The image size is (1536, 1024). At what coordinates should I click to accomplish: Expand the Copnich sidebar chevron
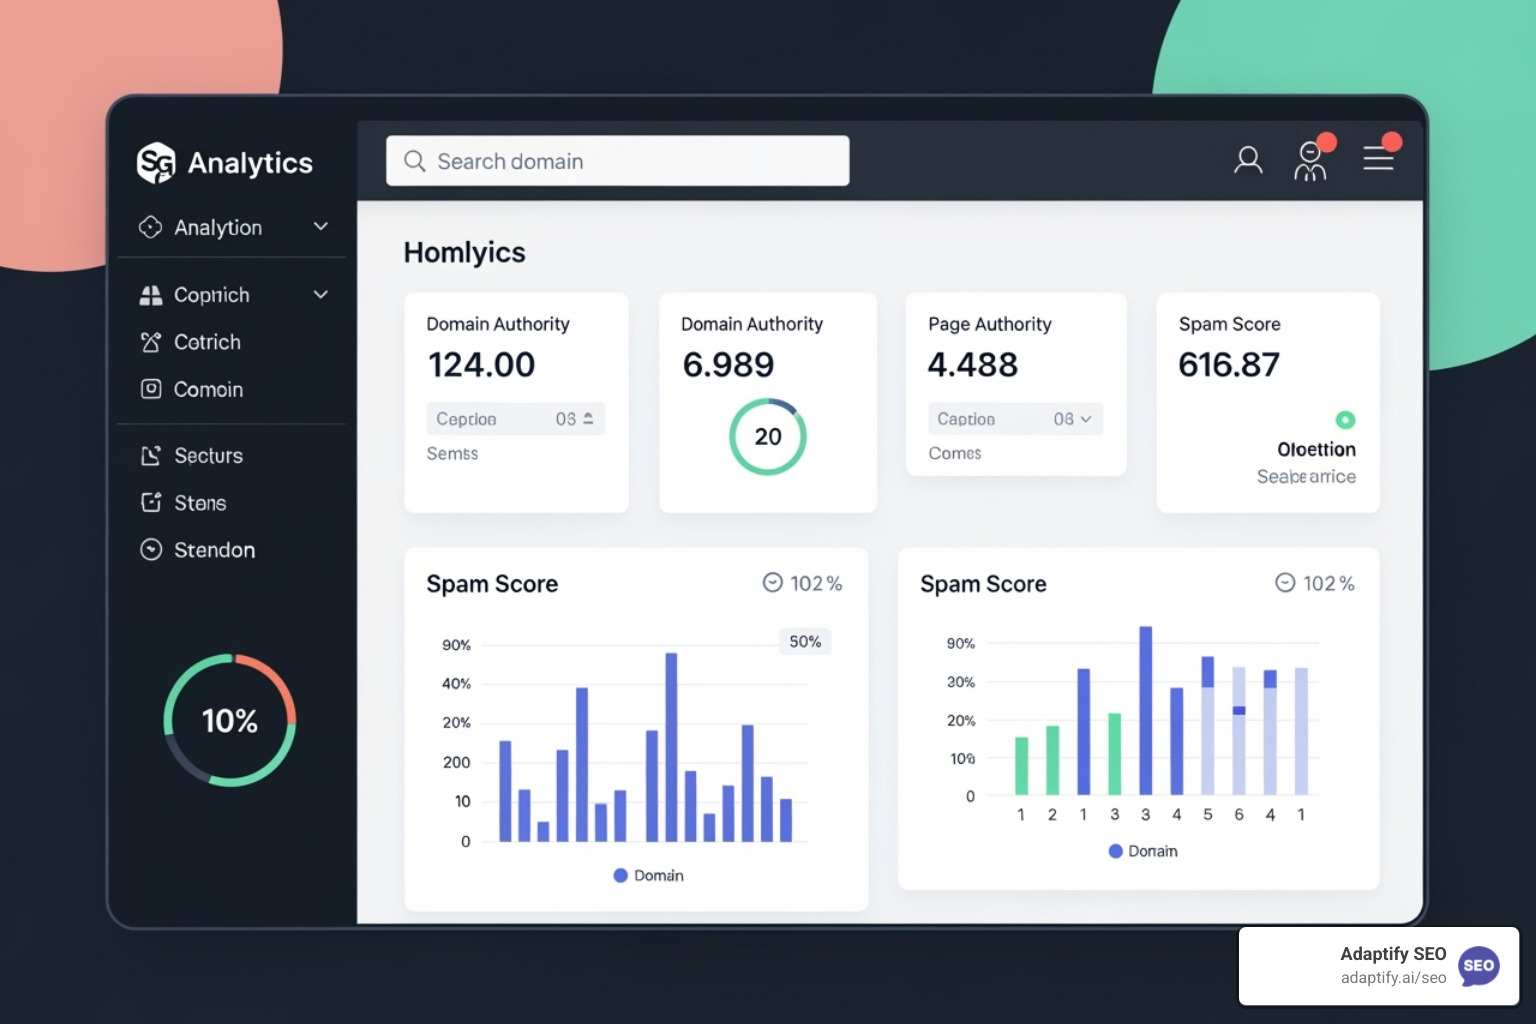click(x=321, y=295)
